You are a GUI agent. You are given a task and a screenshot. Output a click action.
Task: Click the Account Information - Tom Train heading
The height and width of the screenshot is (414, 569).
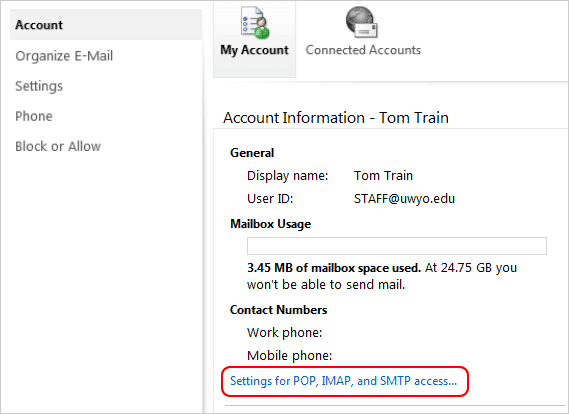pyautogui.click(x=336, y=118)
